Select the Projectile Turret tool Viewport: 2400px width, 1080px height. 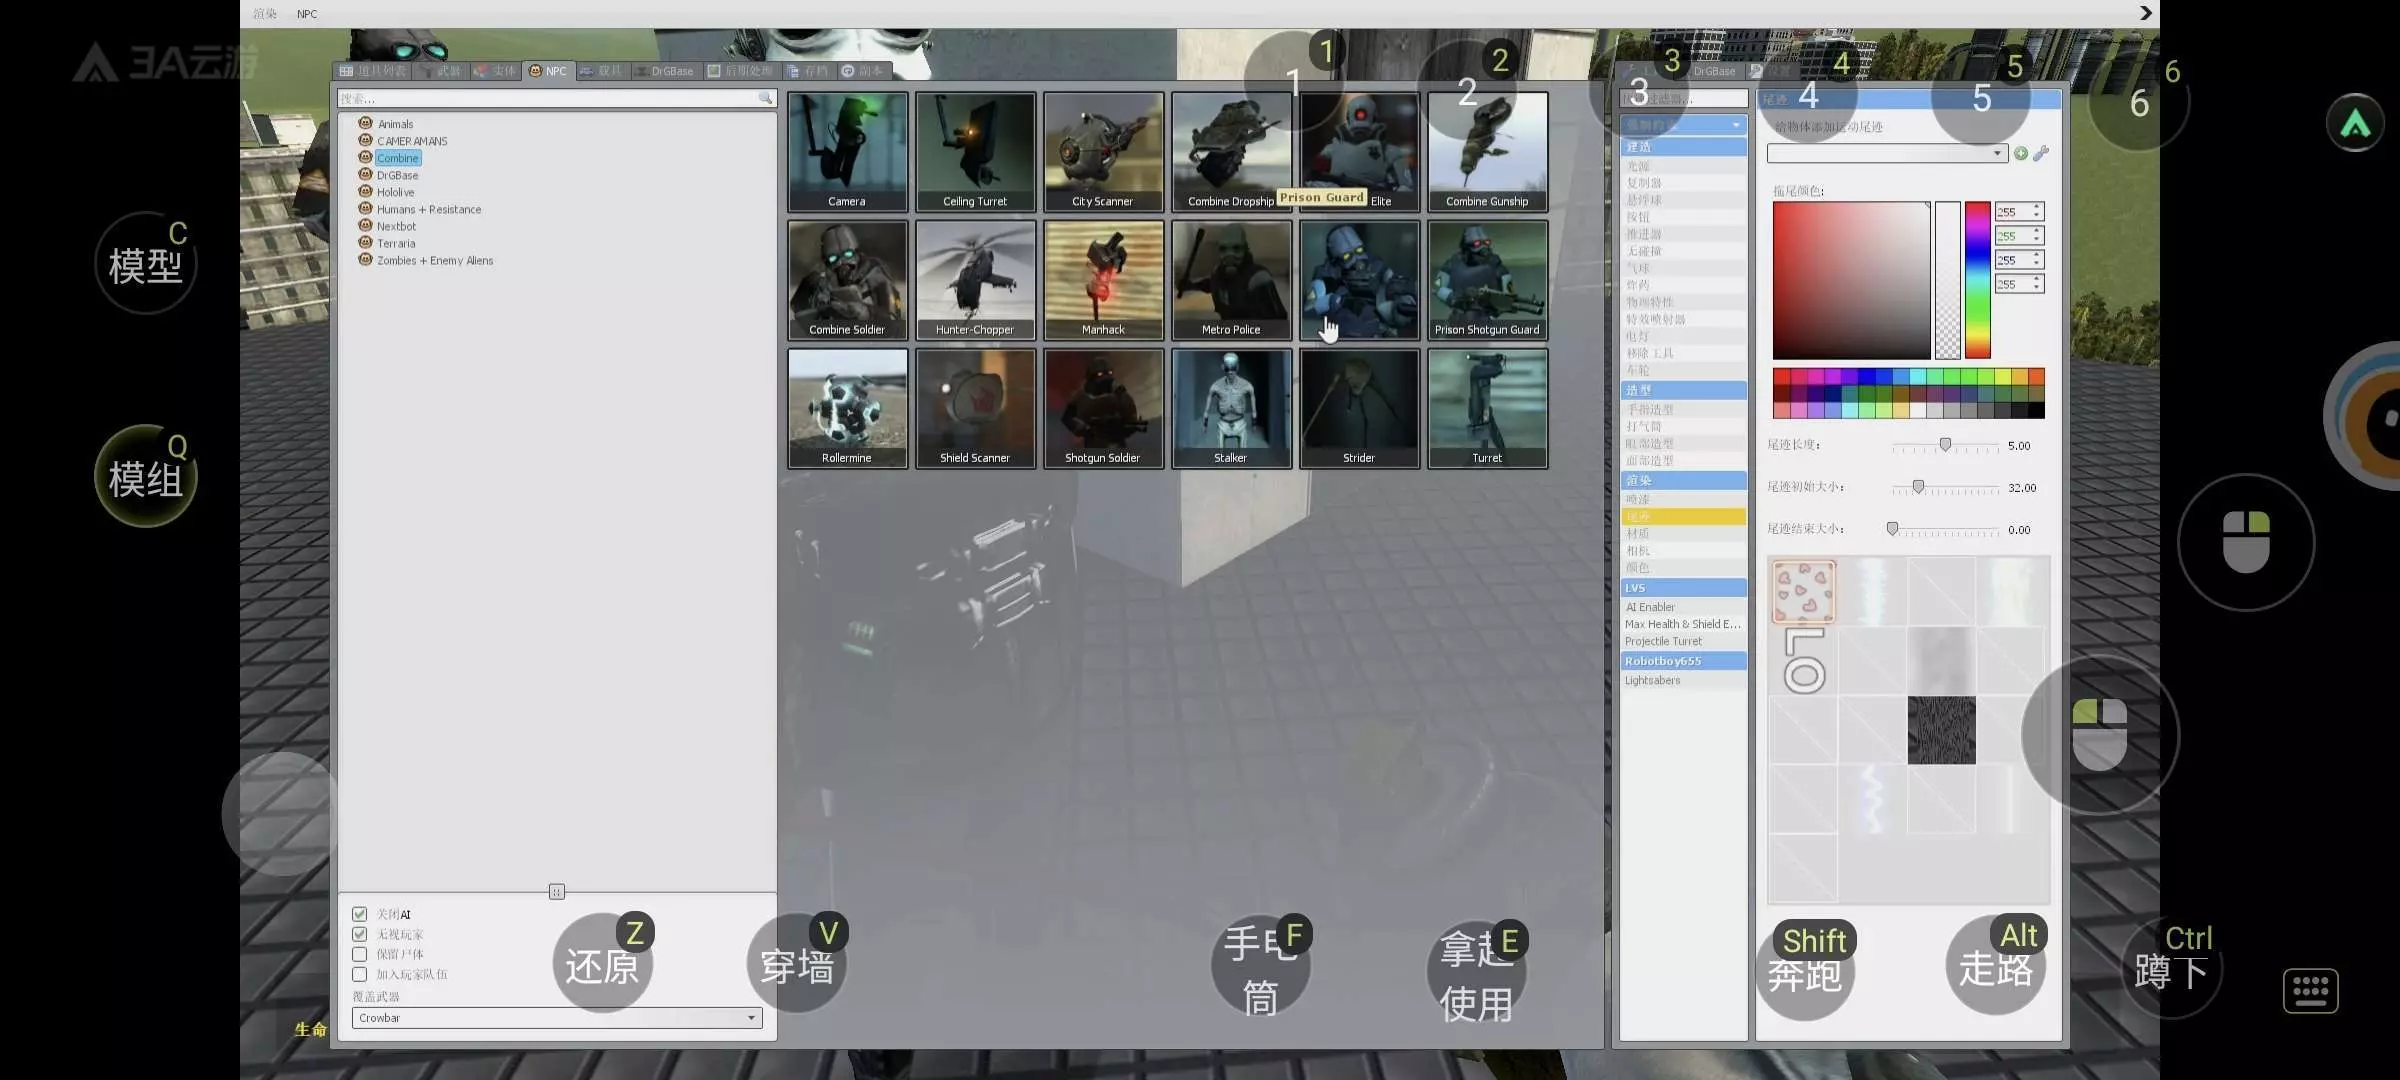point(1663,641)
